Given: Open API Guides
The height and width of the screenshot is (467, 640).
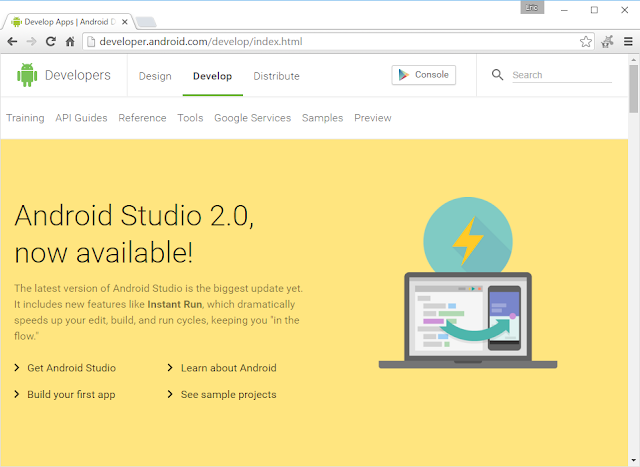Looking at the screenshot, I should tap(81, 118).
